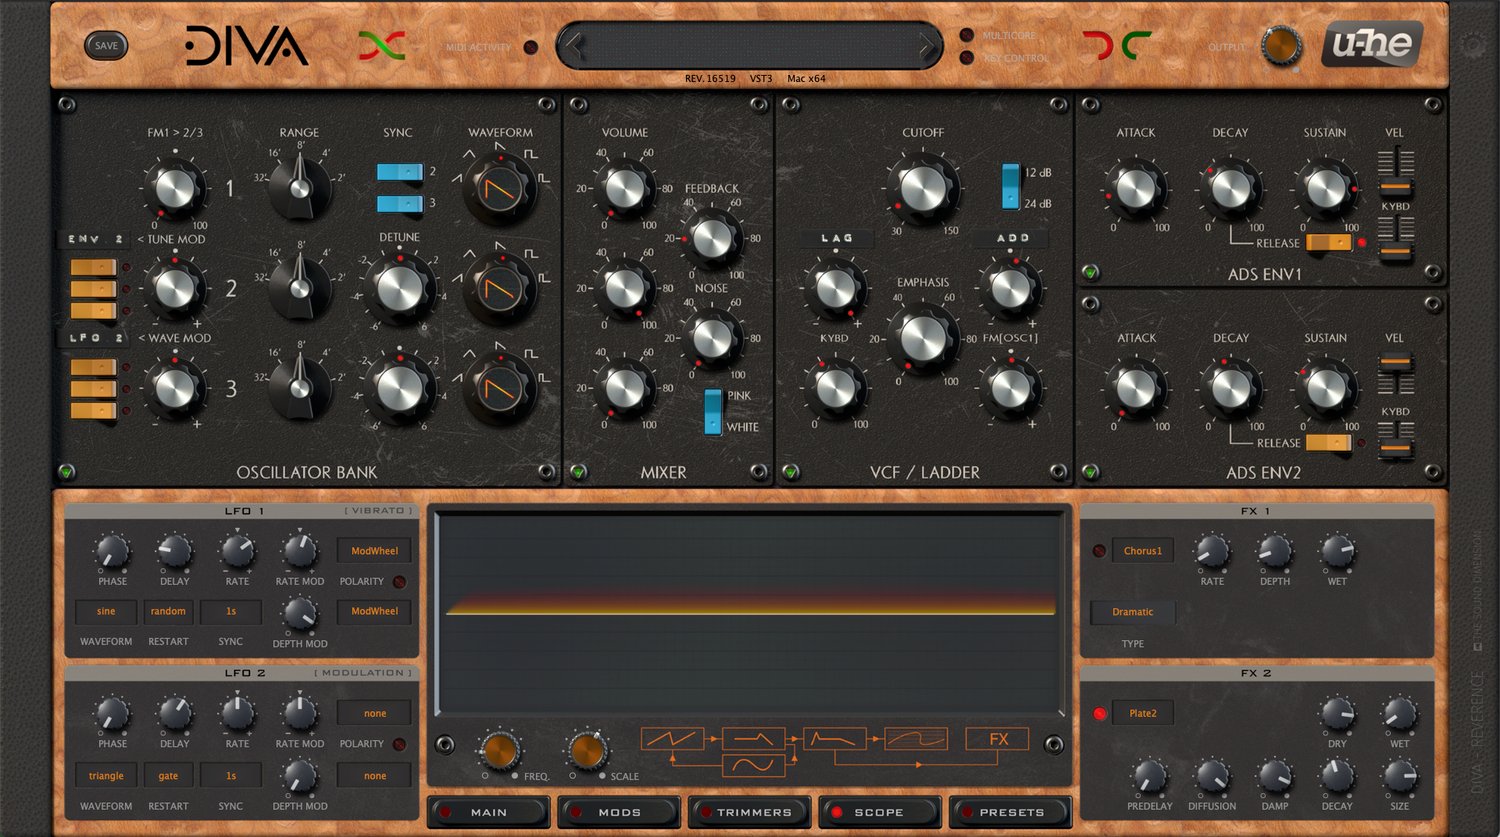This screenshot has width=1500, height=837.
Task: Click the LFO 2 gate restart button
Action: pyautogui.click(x=168, y=775)
